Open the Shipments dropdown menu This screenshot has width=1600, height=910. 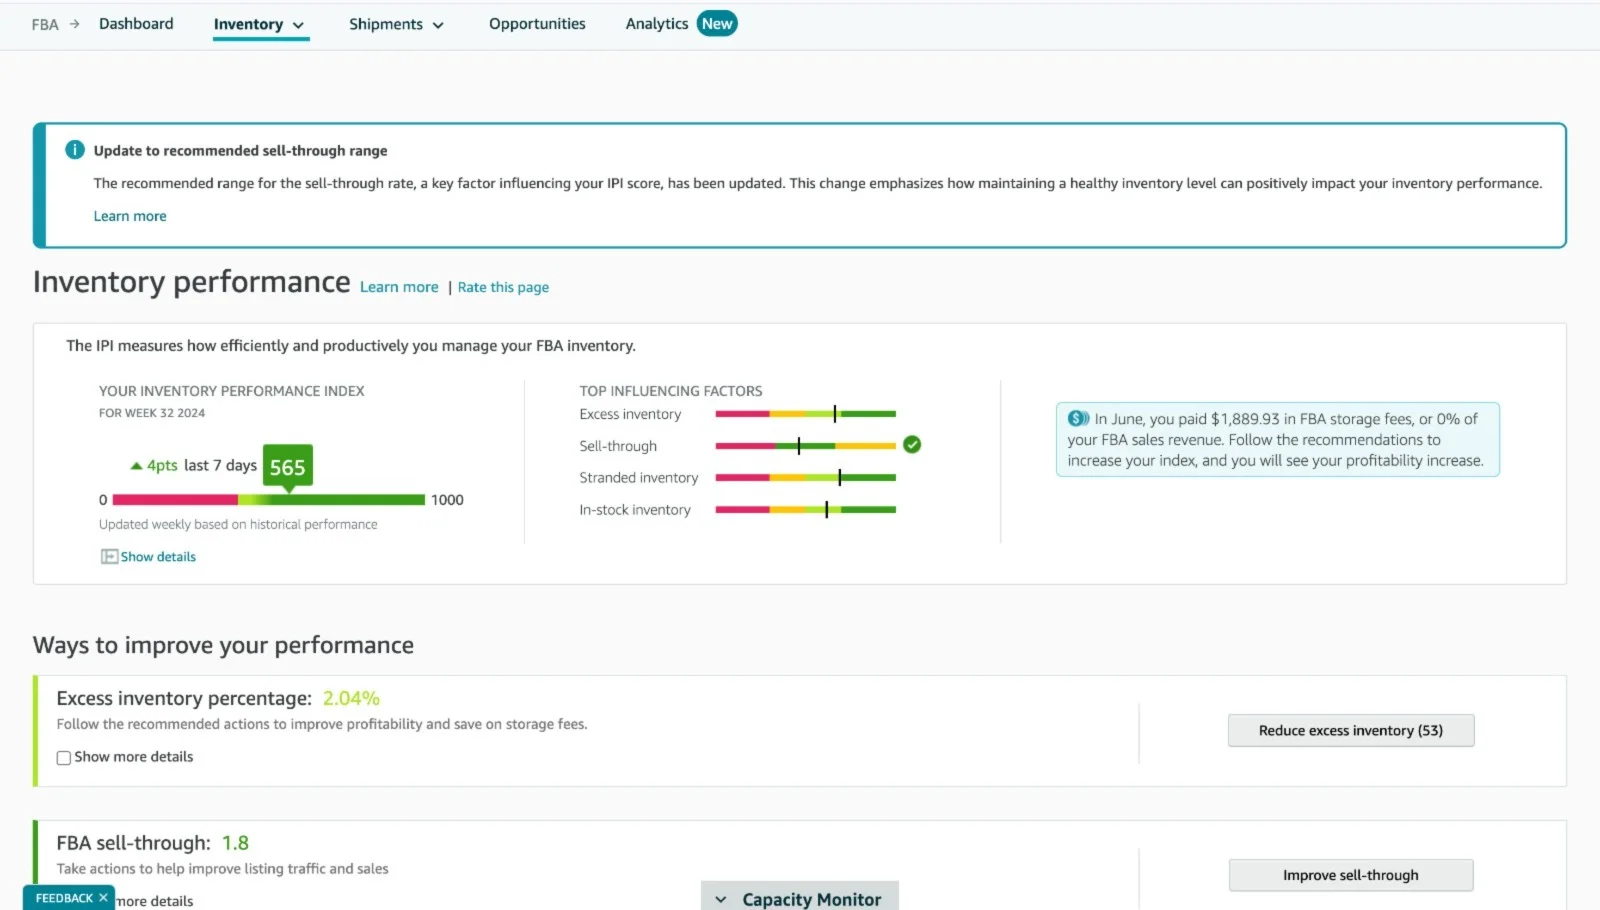(x=396, y=25)
